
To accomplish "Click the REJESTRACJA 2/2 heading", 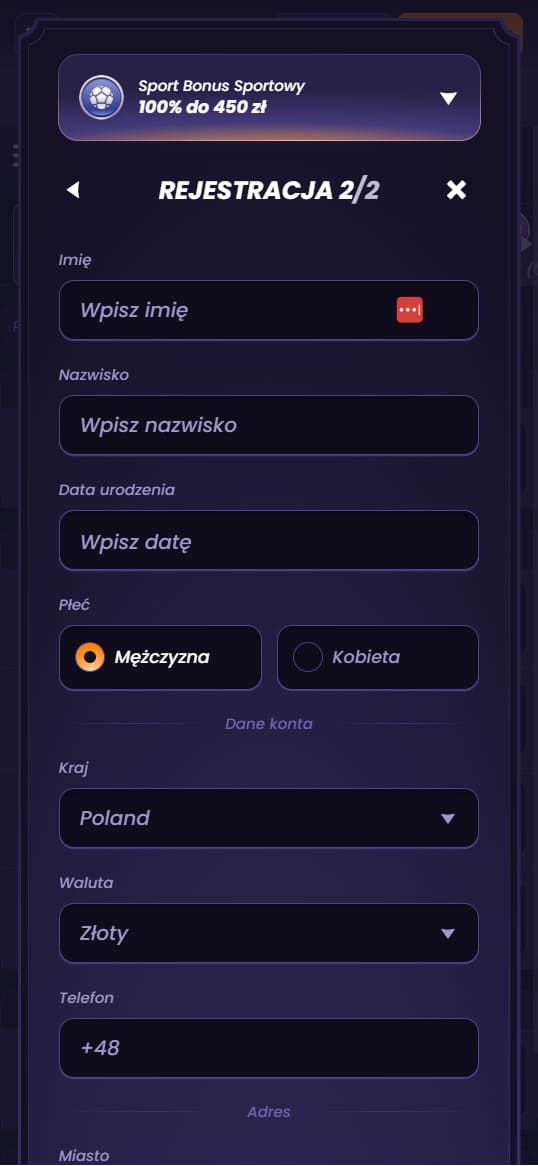I will click(269, 190).
